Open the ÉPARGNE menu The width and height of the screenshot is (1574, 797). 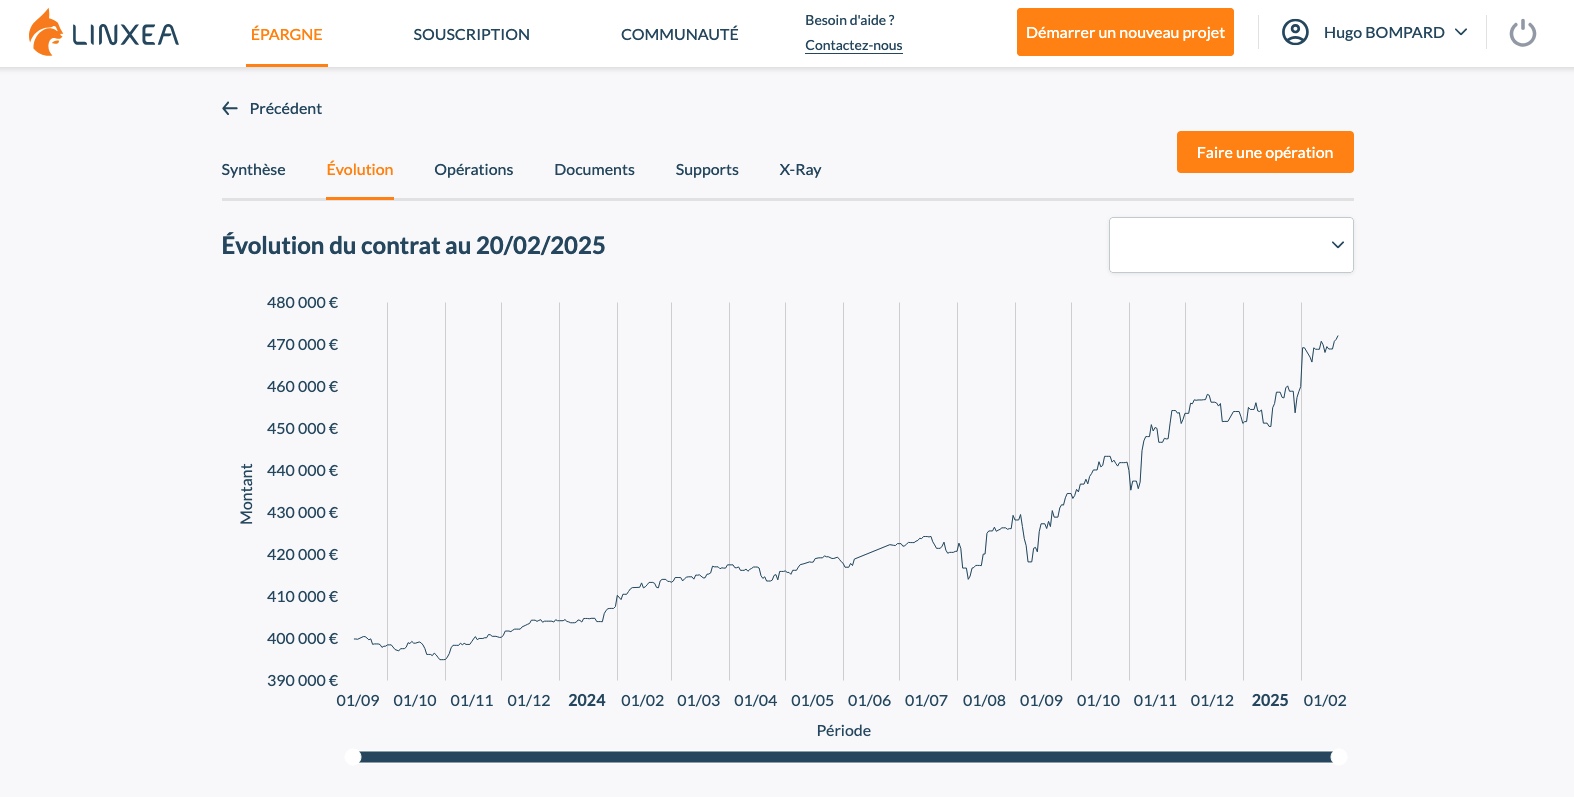pos(286,34)
